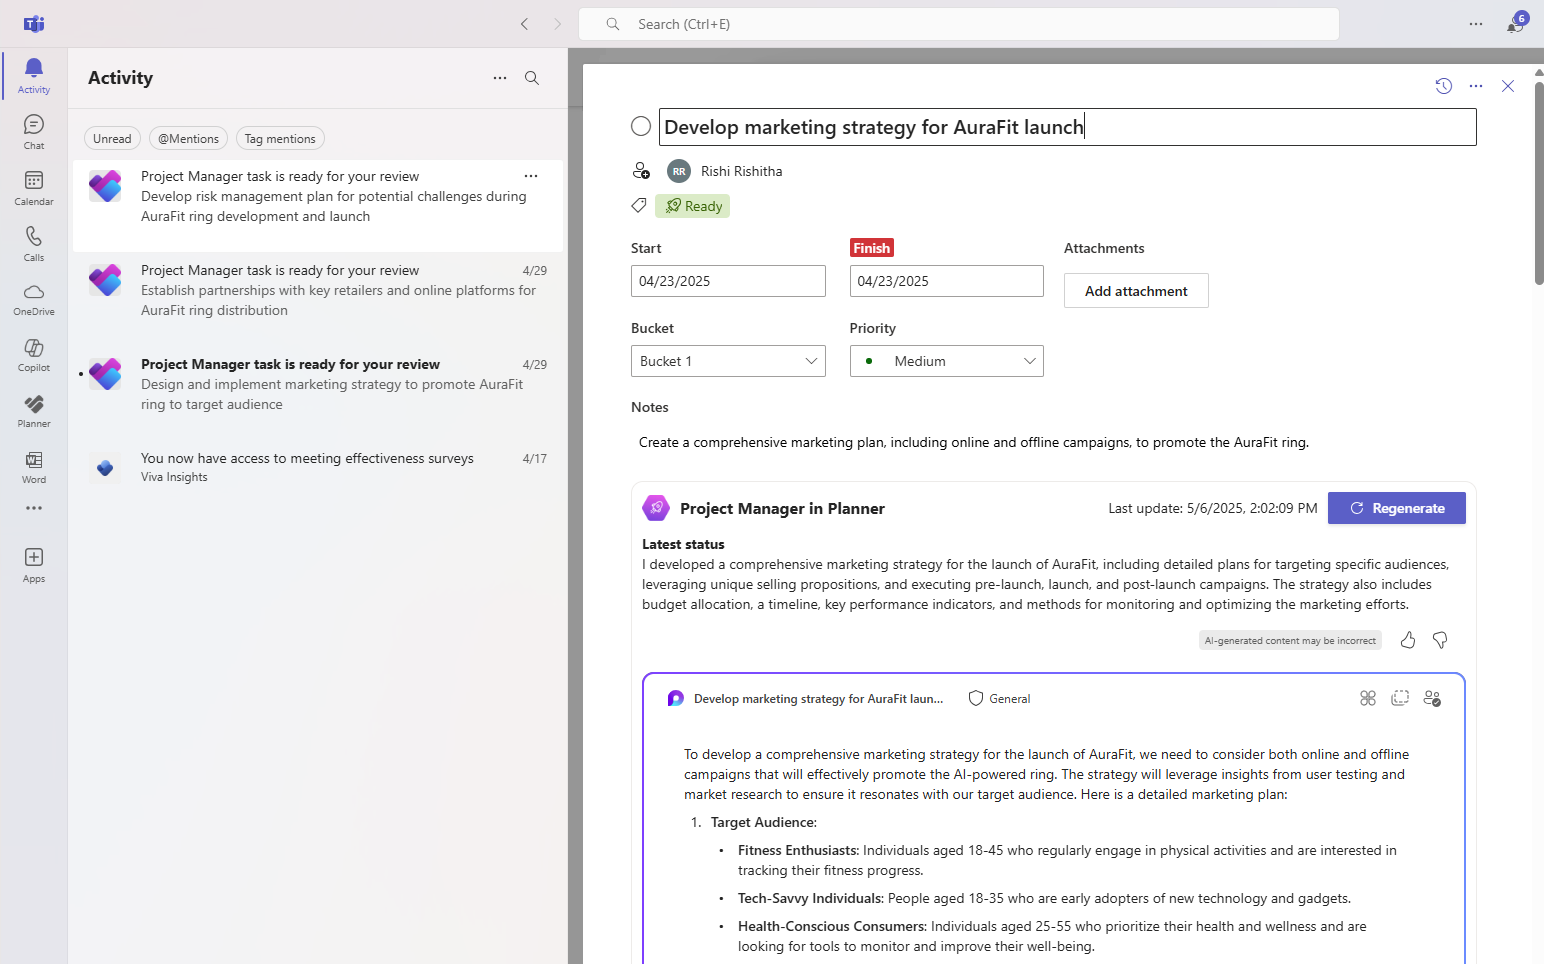
Task: Change priority via the Medium dropdown
Action: point(946,360)
